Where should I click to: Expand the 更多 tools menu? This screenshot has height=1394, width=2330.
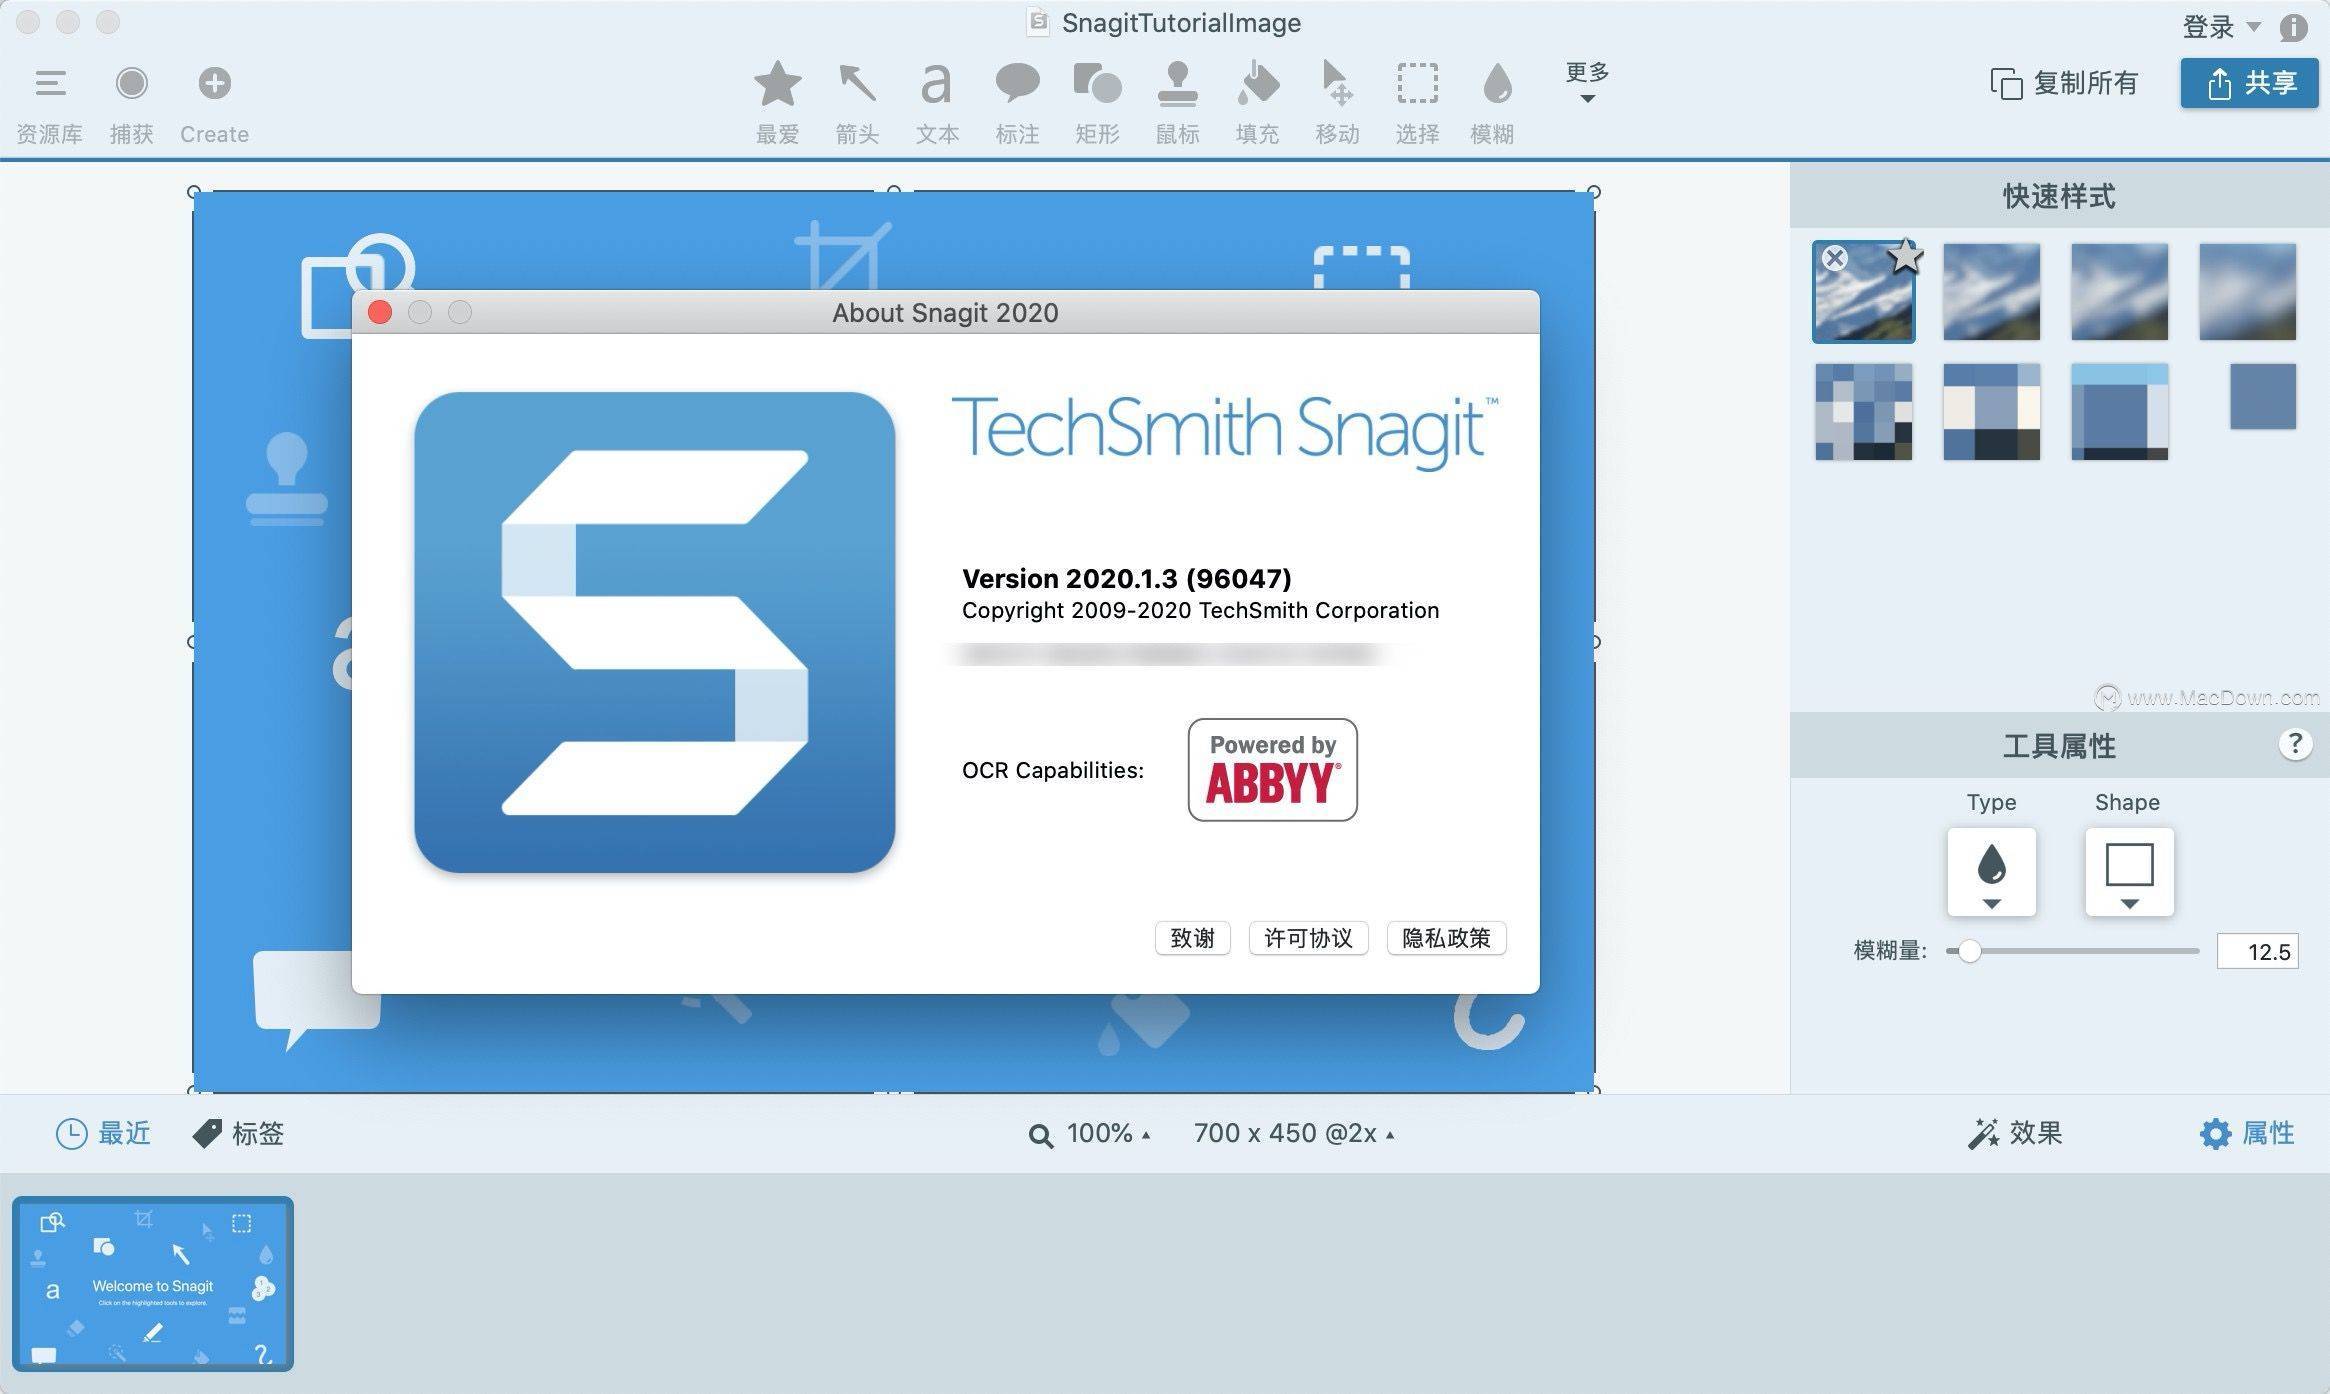pos(1587,82)
